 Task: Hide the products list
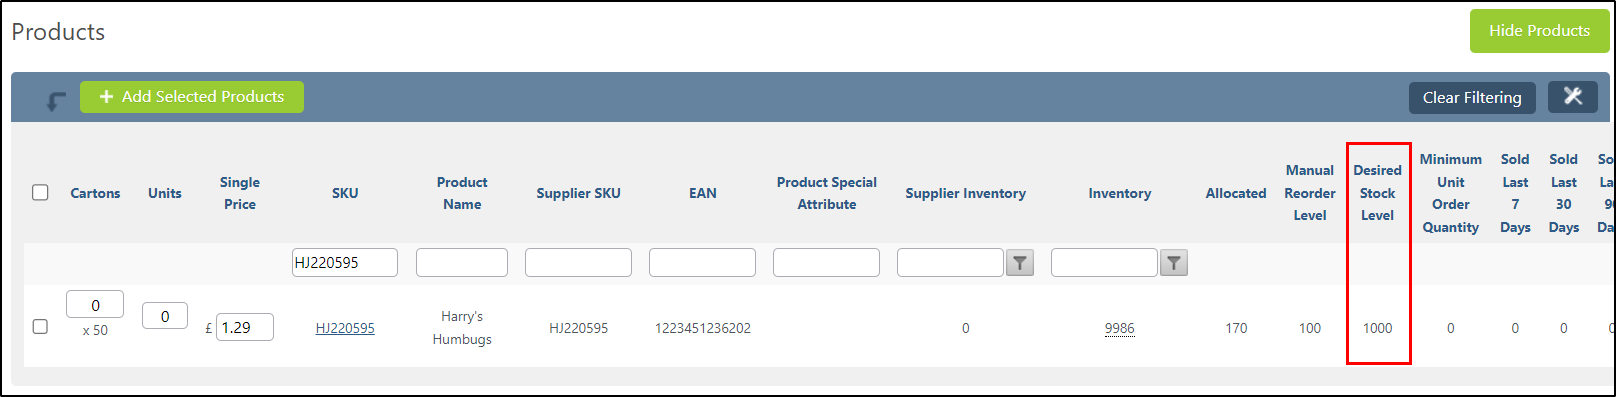[1539, 31]
